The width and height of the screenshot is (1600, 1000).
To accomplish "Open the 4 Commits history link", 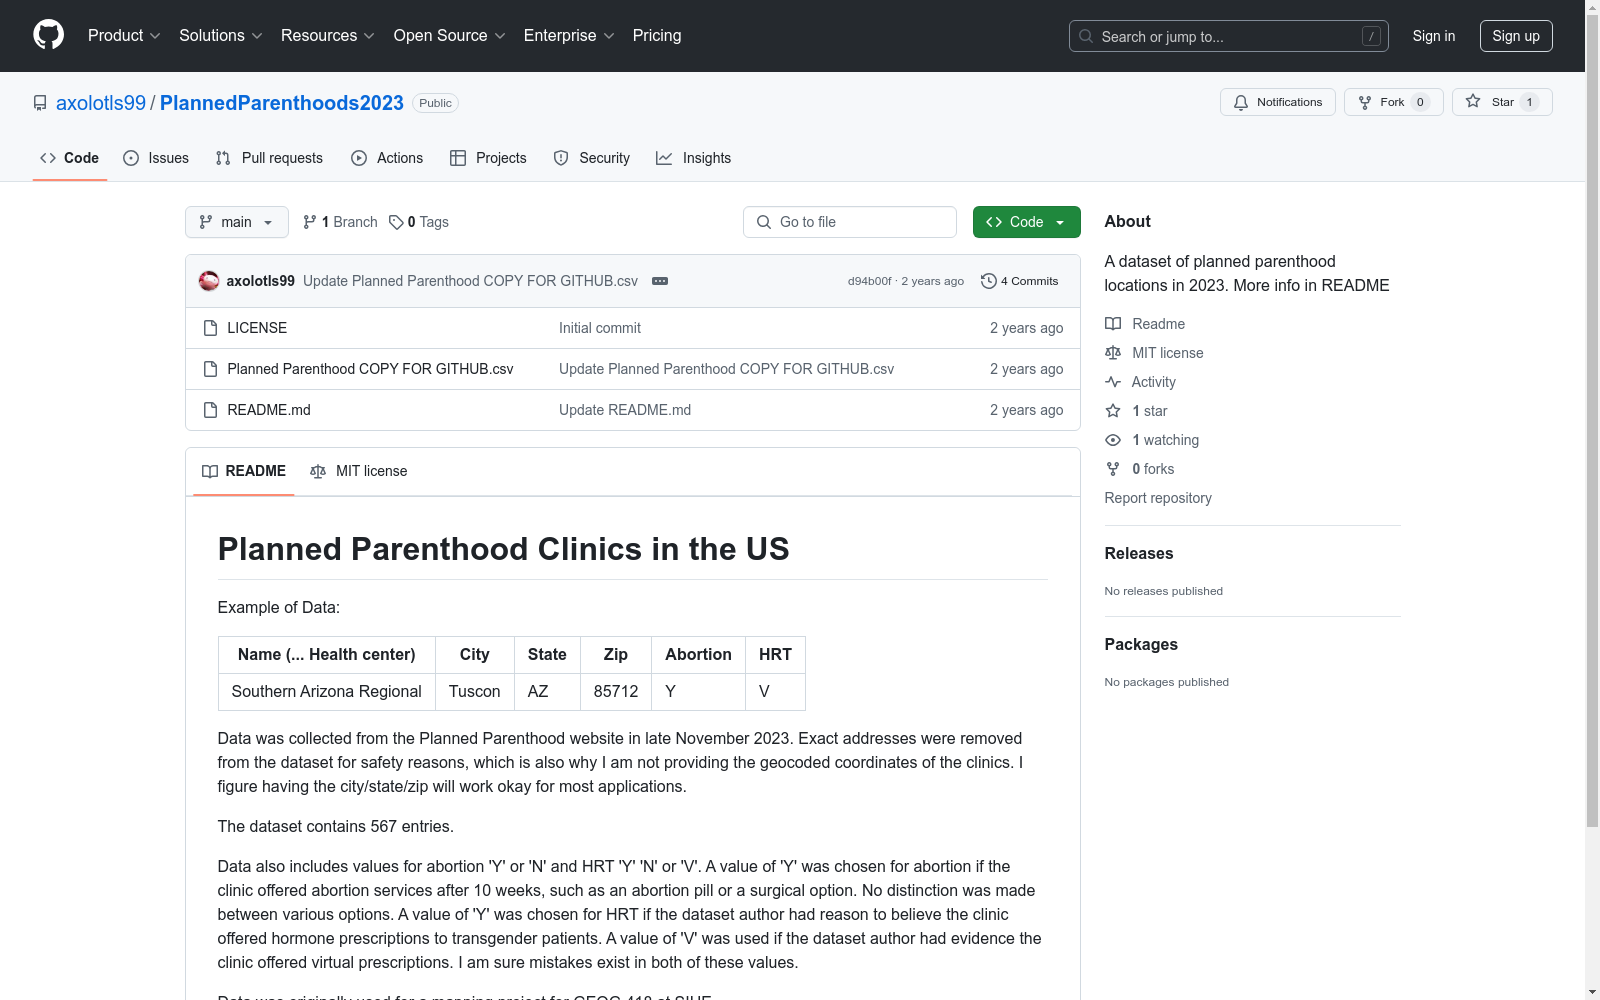I will pyautogui.click(x=1020, y=281).
